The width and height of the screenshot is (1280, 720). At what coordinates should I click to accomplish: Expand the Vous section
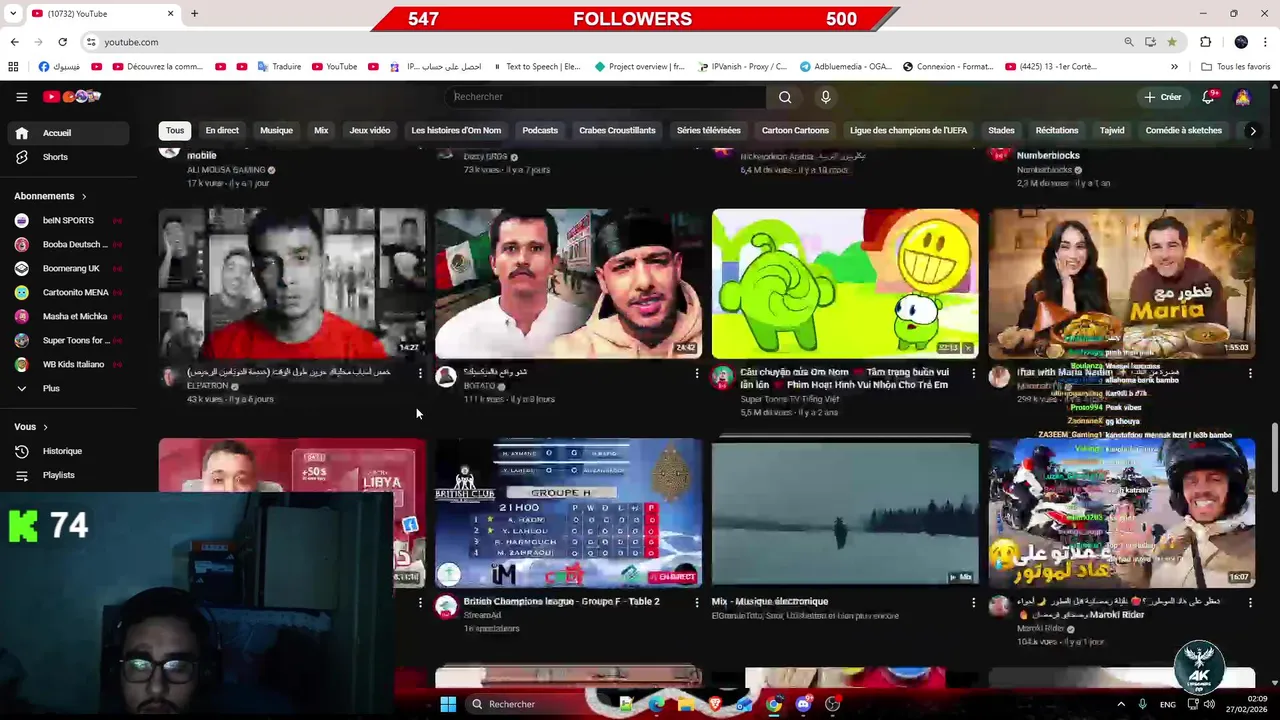(31, 427)
